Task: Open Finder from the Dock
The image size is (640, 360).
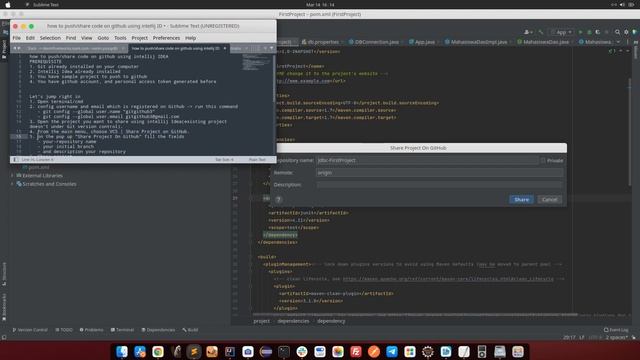Action: pyautogui.click(x=122, y=351)
